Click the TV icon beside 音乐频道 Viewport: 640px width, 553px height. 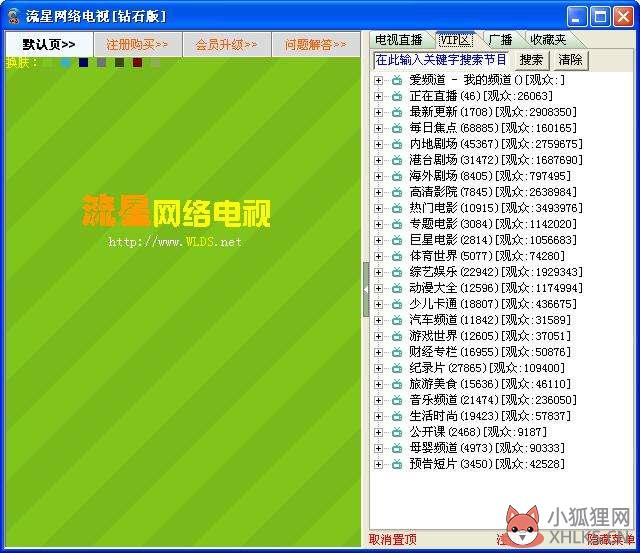397,400
